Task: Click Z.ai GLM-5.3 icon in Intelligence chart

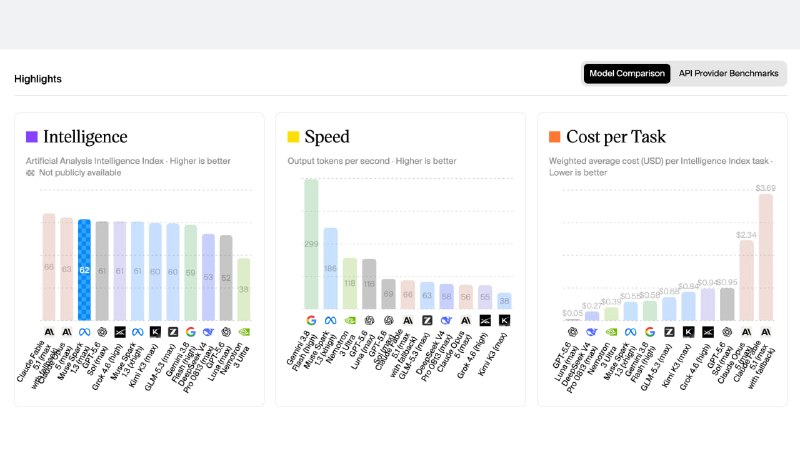Action: [x=173, y=332]
